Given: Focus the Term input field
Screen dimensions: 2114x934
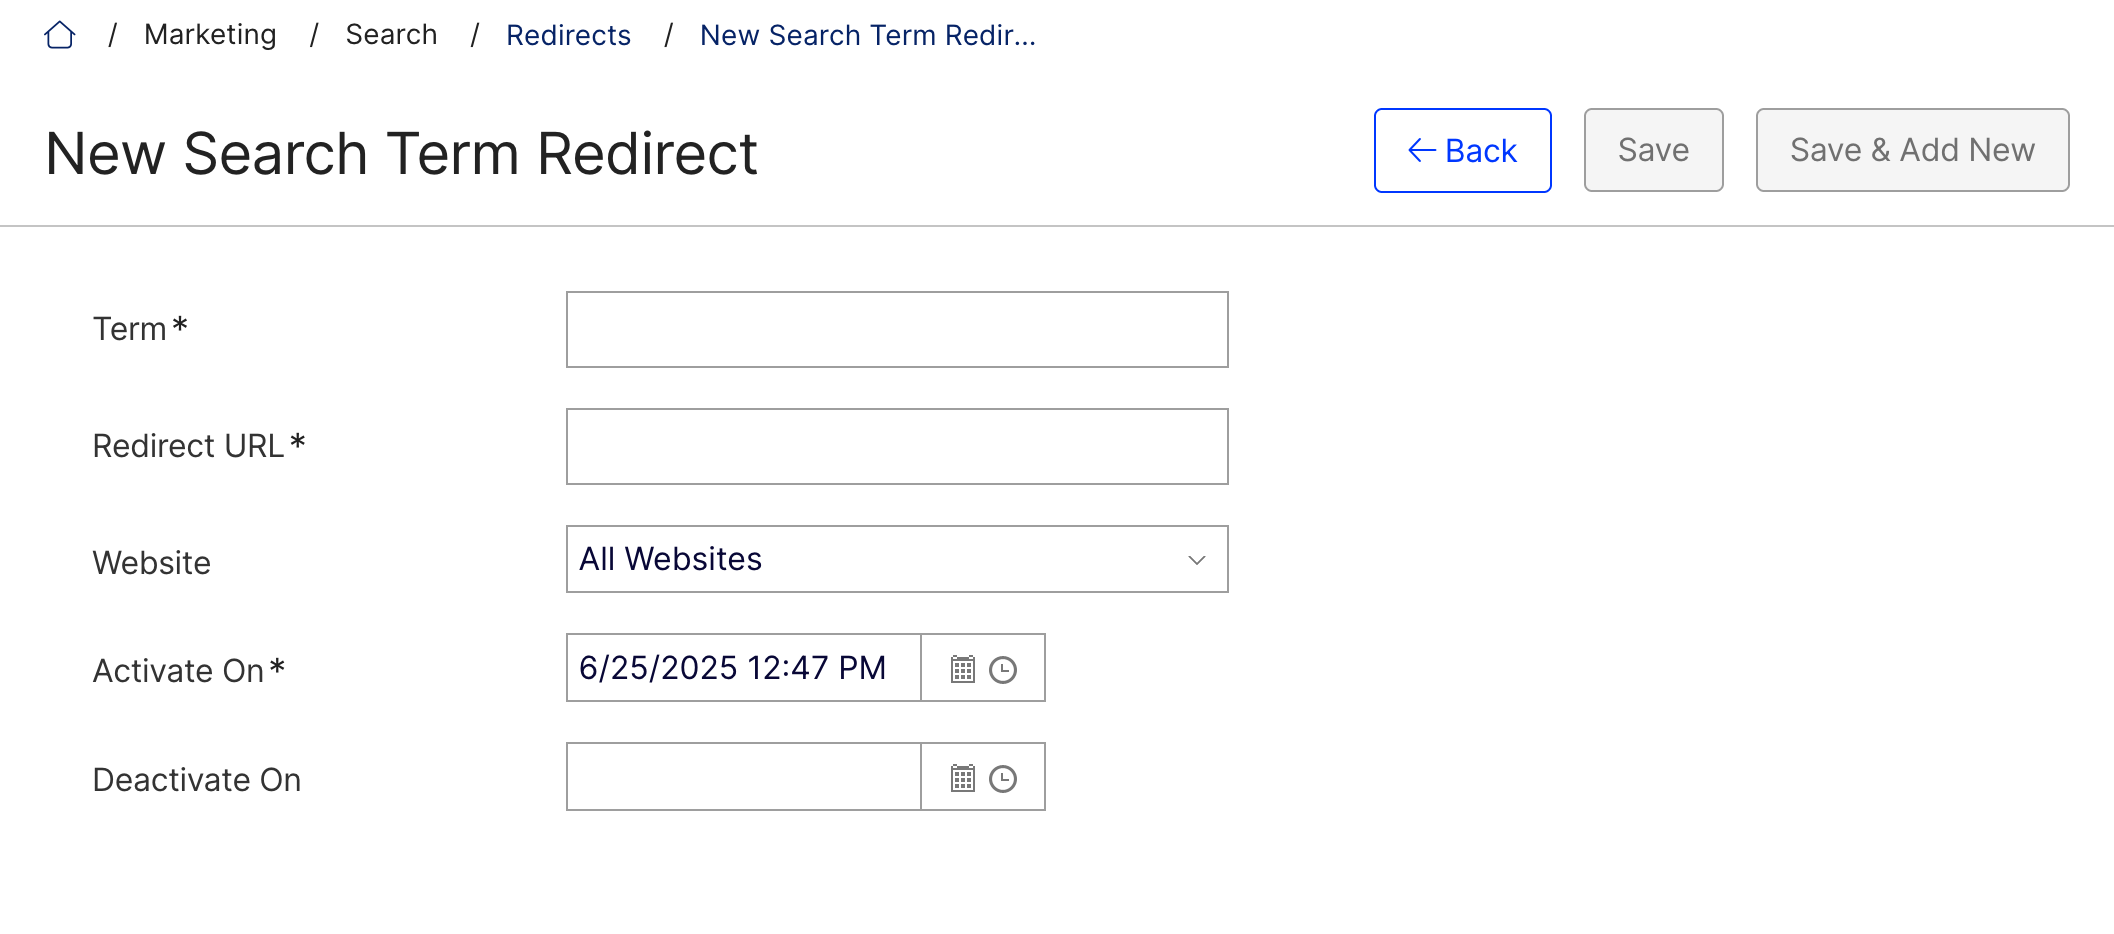Looking at the screenshot, I should pos(896,330).
